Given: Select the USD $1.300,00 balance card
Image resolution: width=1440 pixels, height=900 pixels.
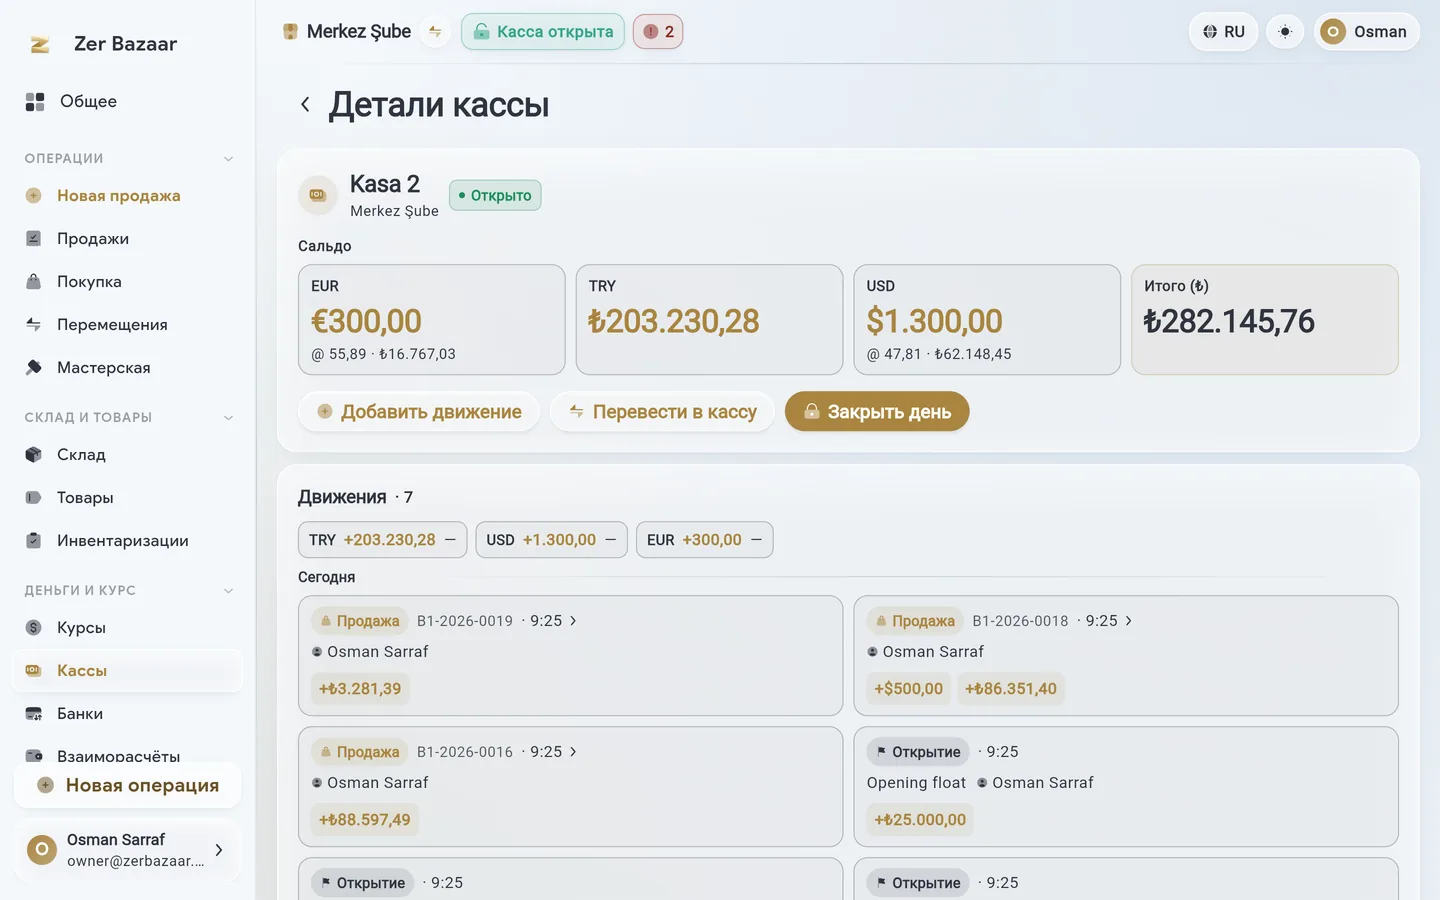Looking at the screenshot, I should pyautogui.click(x=987, y=320).
